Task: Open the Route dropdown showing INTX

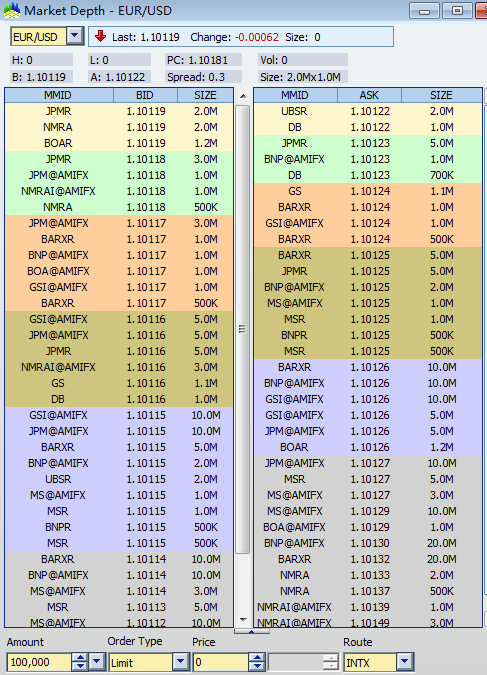Action: pyautogui.click(x=404, y=661)
